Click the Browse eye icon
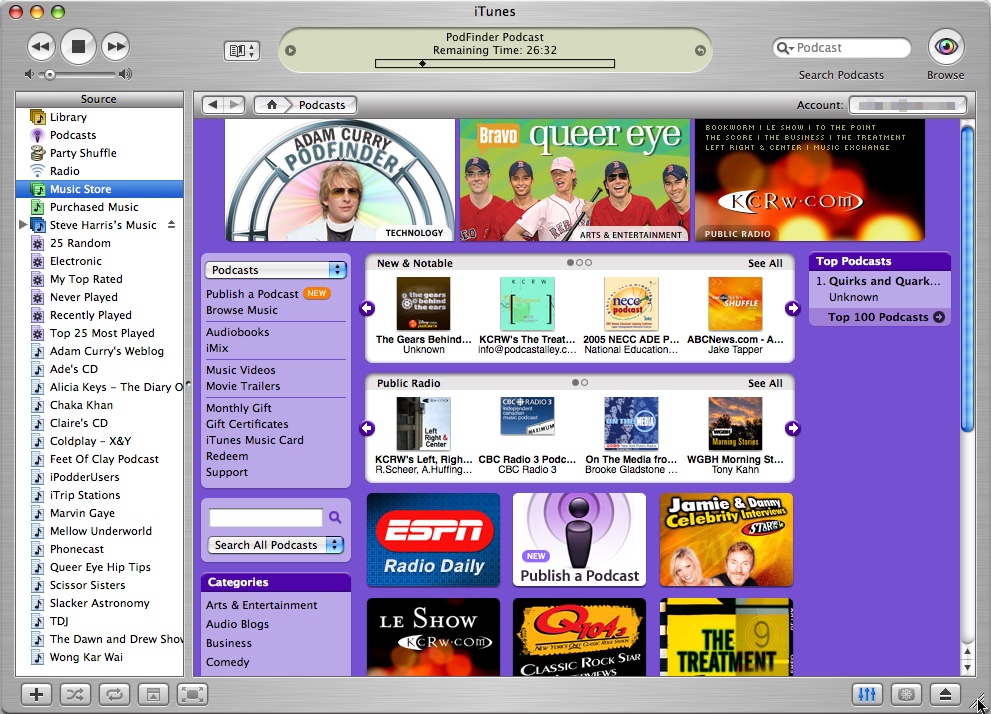This screenshot has width=991, height=714. 944,47
